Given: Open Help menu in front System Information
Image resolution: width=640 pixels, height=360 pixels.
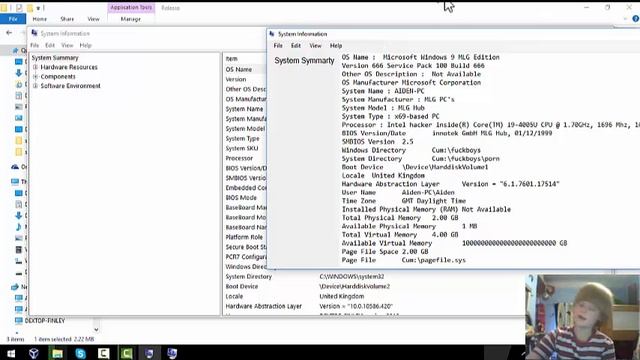Looking at the screenshot, I should pos(336,46).
